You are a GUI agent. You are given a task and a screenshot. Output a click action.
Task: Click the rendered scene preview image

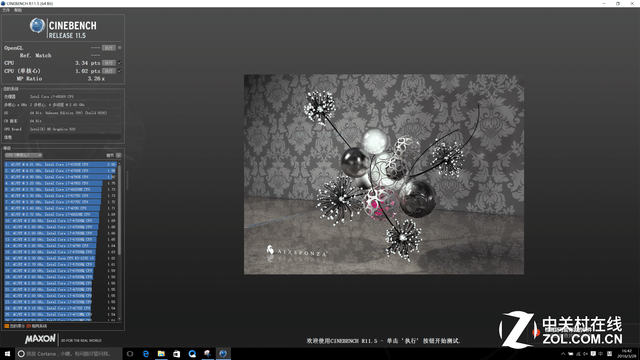point(384,174)
